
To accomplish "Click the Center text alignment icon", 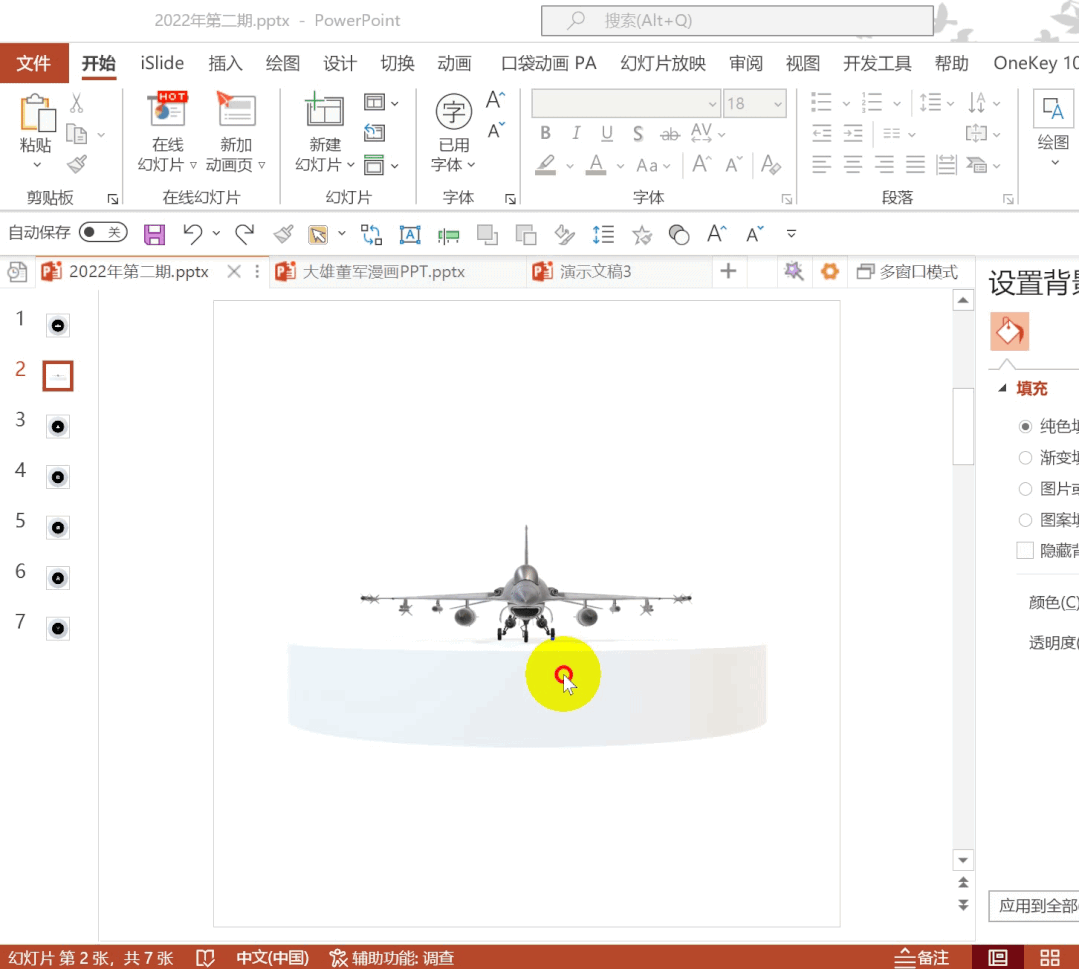I will click(853, 164).
